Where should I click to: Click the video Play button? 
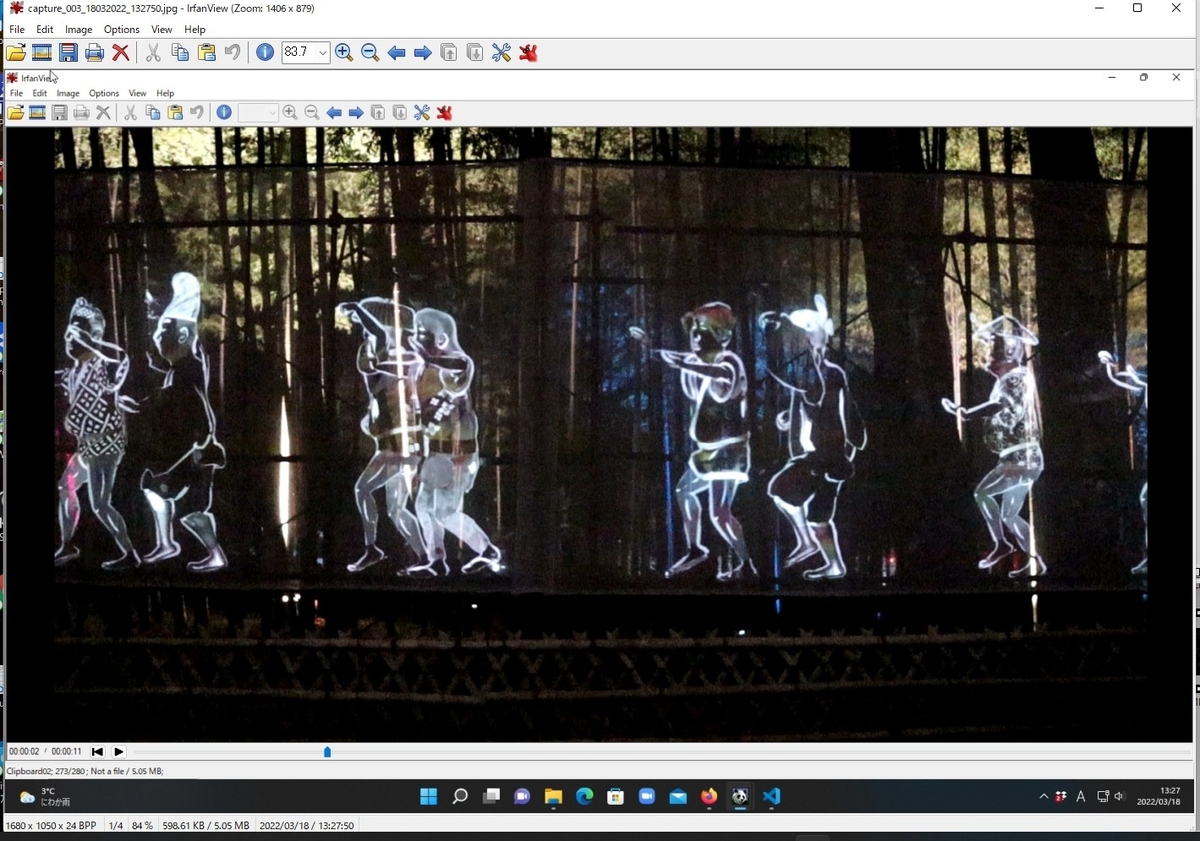(x=119, y=752)
